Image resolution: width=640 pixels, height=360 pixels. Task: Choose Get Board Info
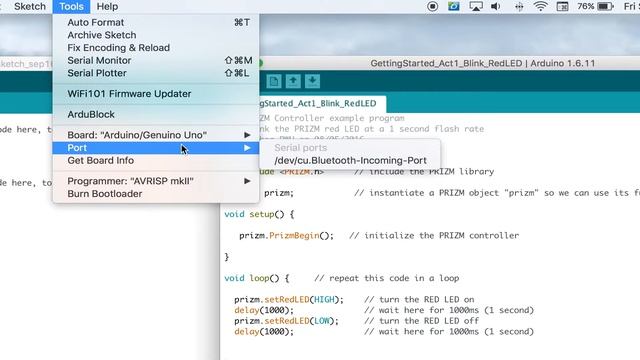click(156, 160)
